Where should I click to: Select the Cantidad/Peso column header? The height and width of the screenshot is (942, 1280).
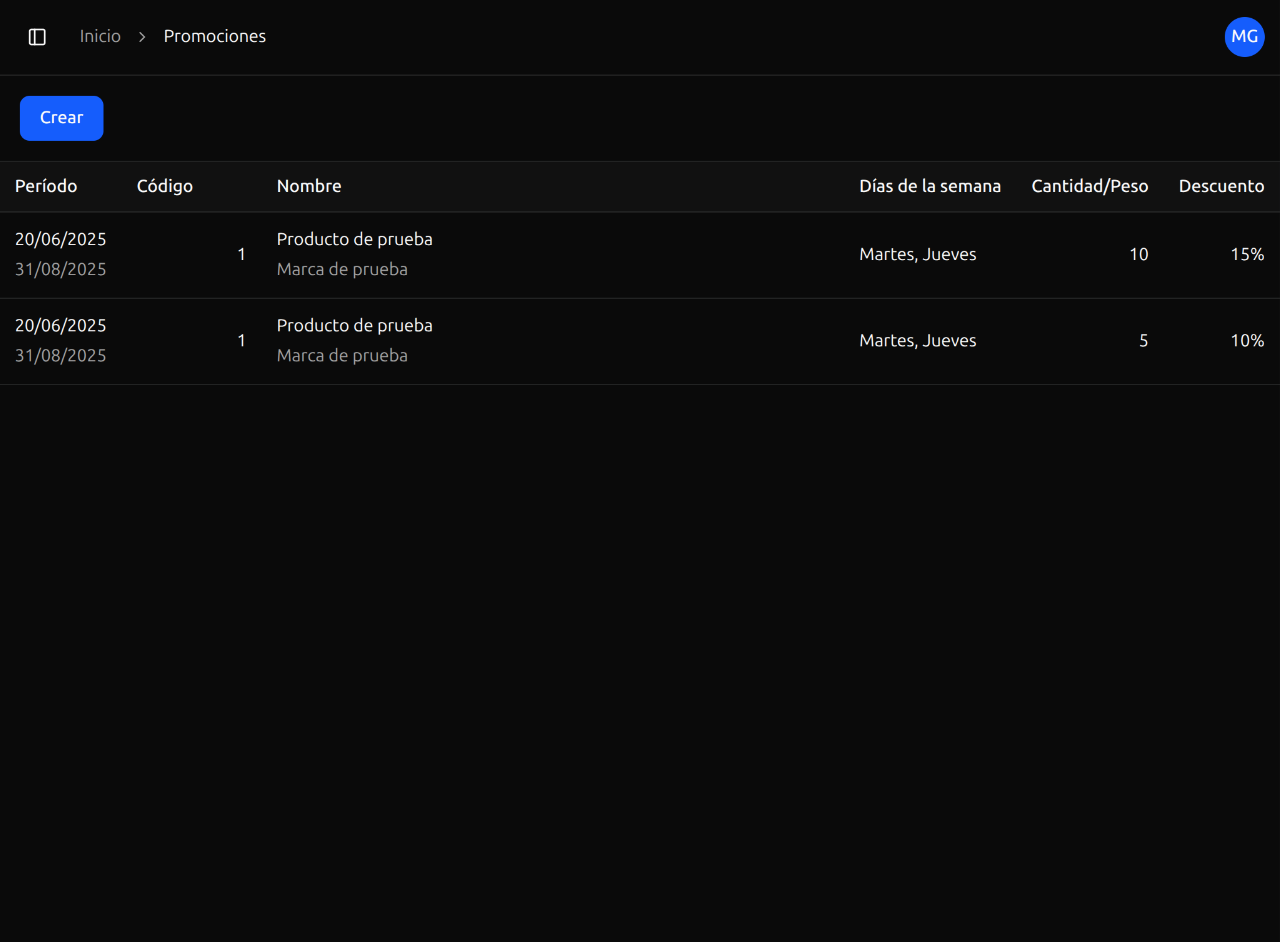1089,186
